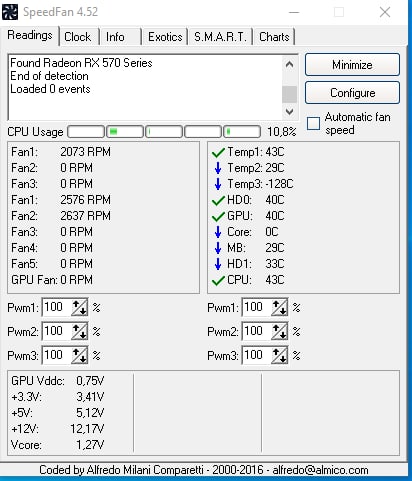Click the '2637 RPM' fan reading
The height and width of the screenshot is (481, 412).
pyautogui.click(x=85, y=216)
